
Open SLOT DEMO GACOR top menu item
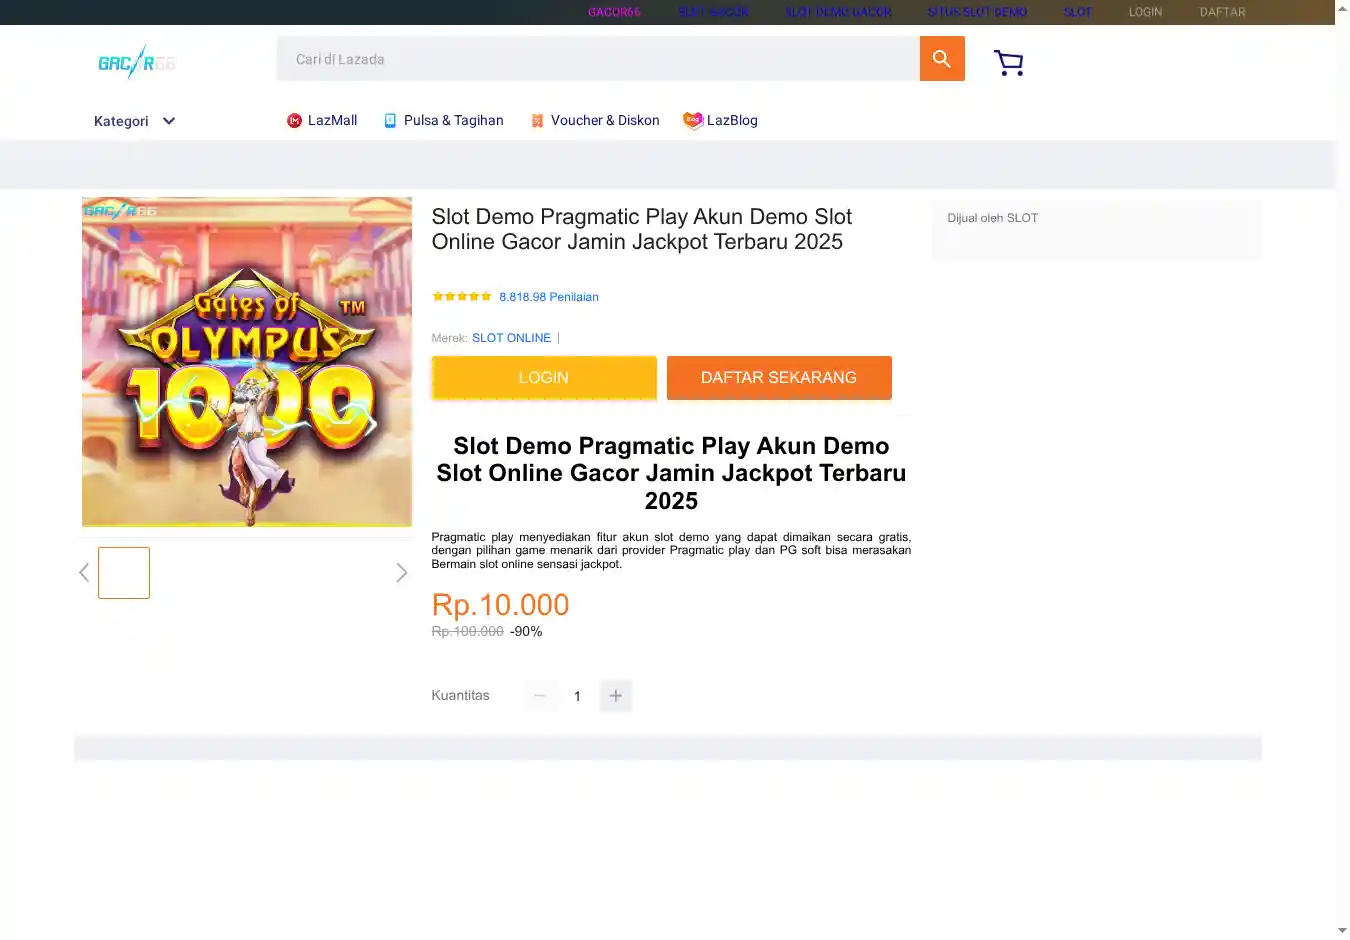coord(837,12)
